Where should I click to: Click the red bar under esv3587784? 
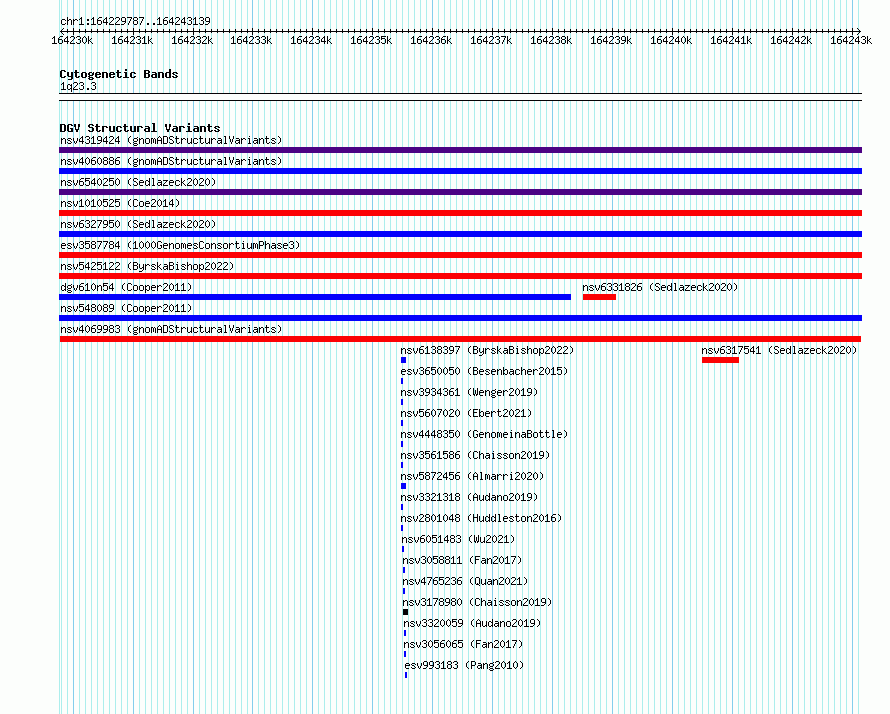(x=460, y=255)
